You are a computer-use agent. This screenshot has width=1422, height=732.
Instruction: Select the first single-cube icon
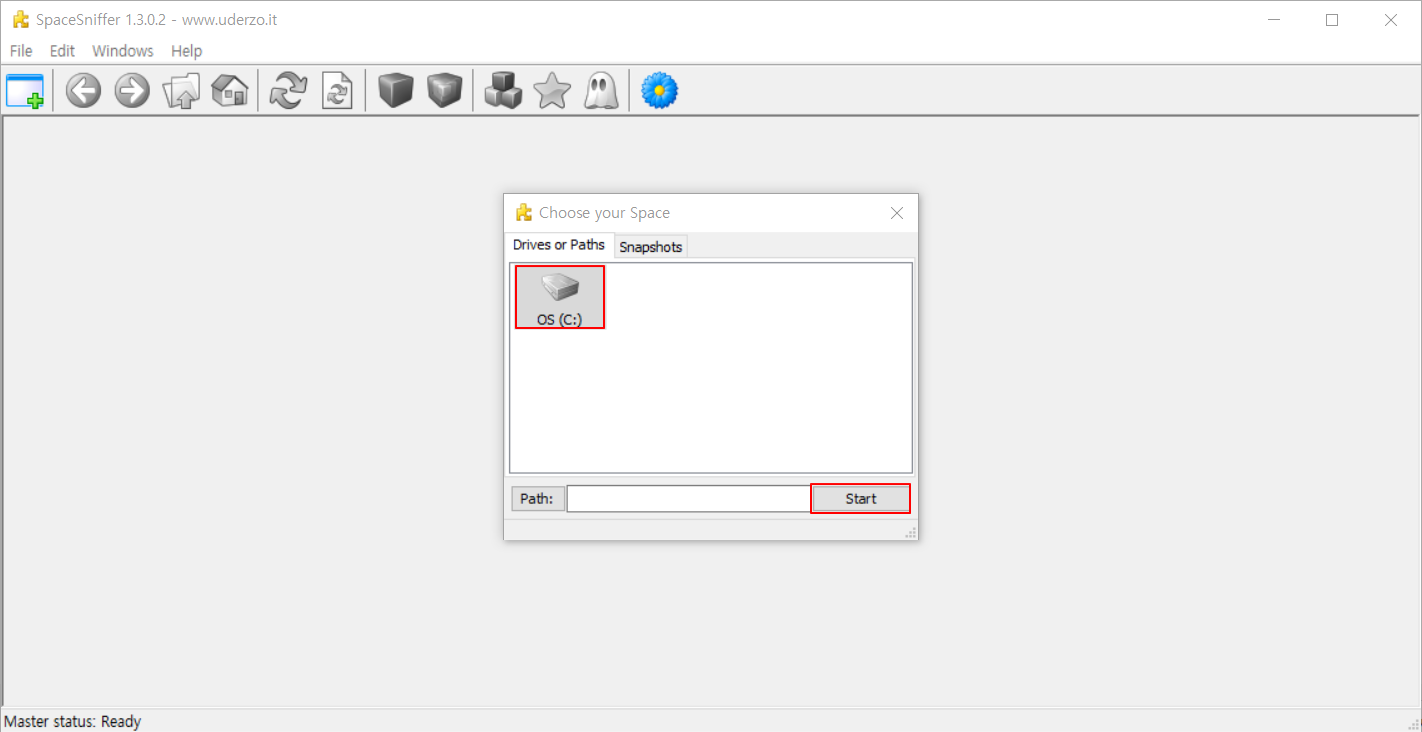[396, 91]
